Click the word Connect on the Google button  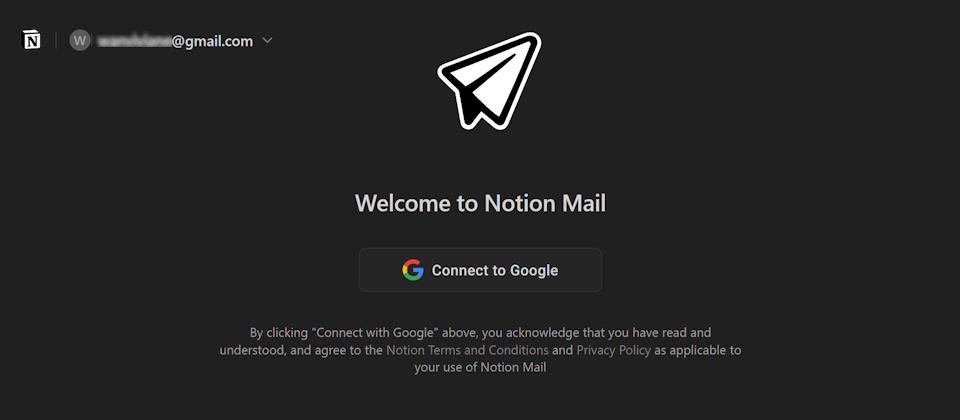point(457,271)
